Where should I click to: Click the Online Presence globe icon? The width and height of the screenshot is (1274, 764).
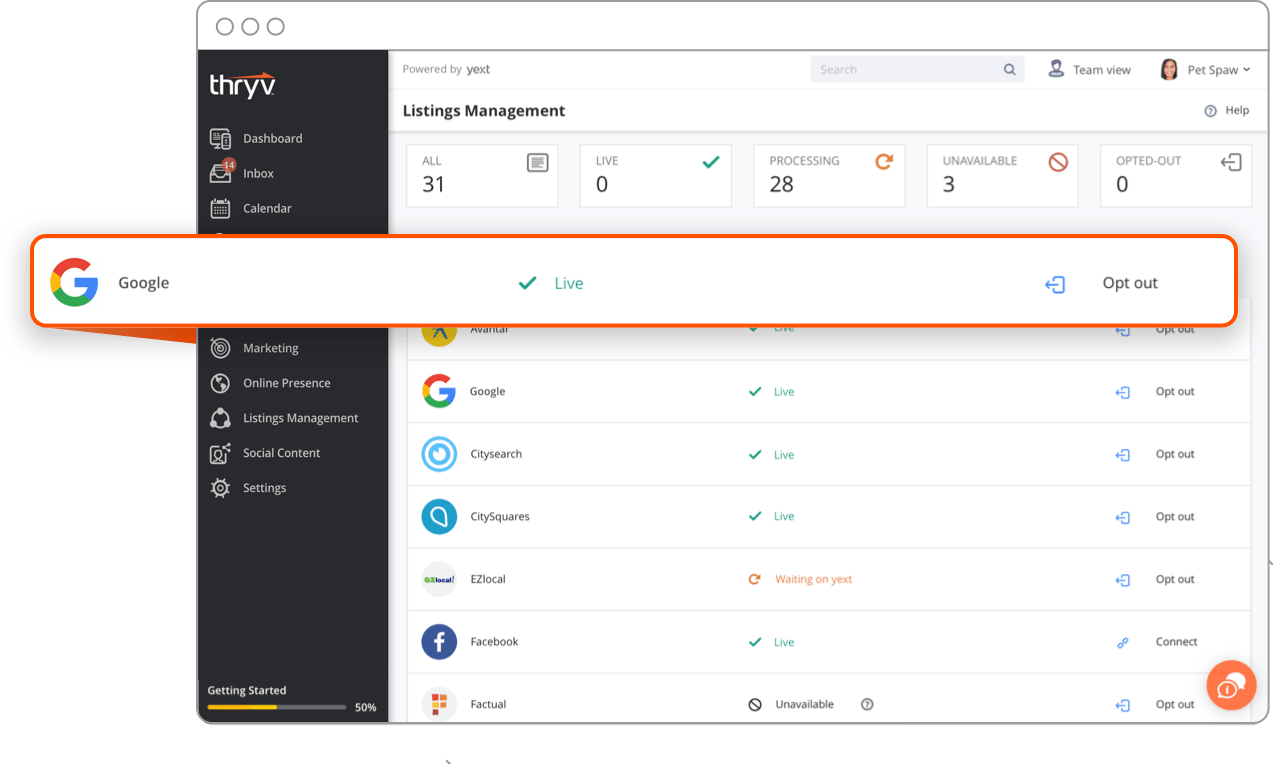[x=220, y=383]
